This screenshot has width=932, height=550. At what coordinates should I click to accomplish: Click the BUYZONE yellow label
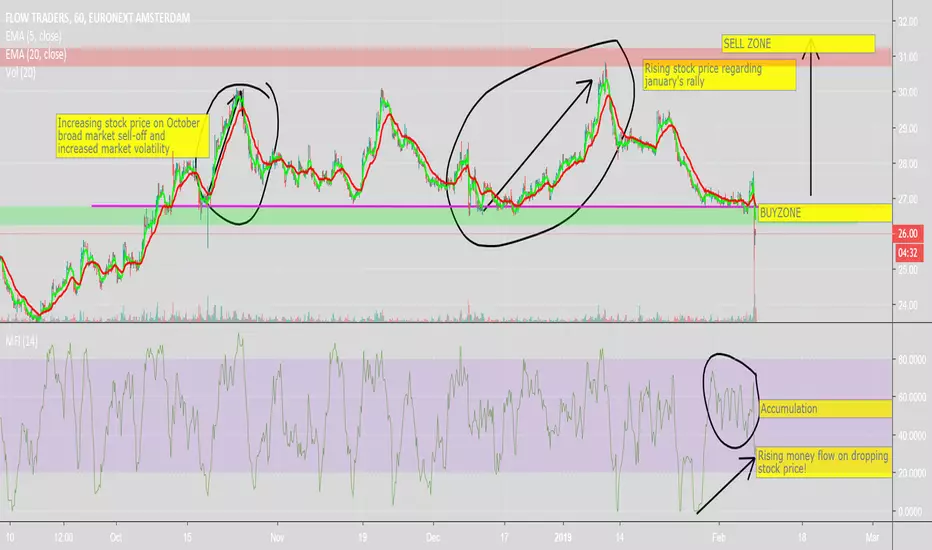(825, 213)
